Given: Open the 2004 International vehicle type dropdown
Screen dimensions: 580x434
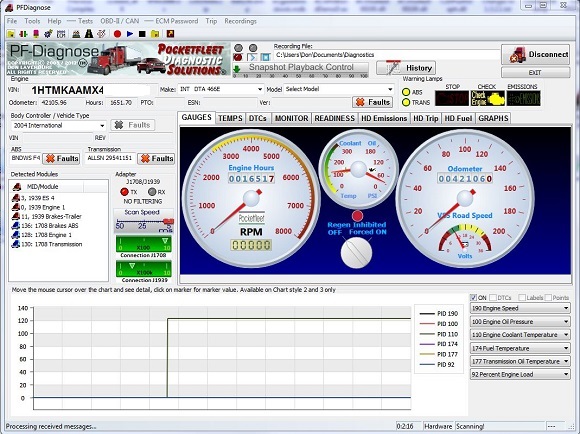Looking at the screenshot, I should (x=58, y=125).
